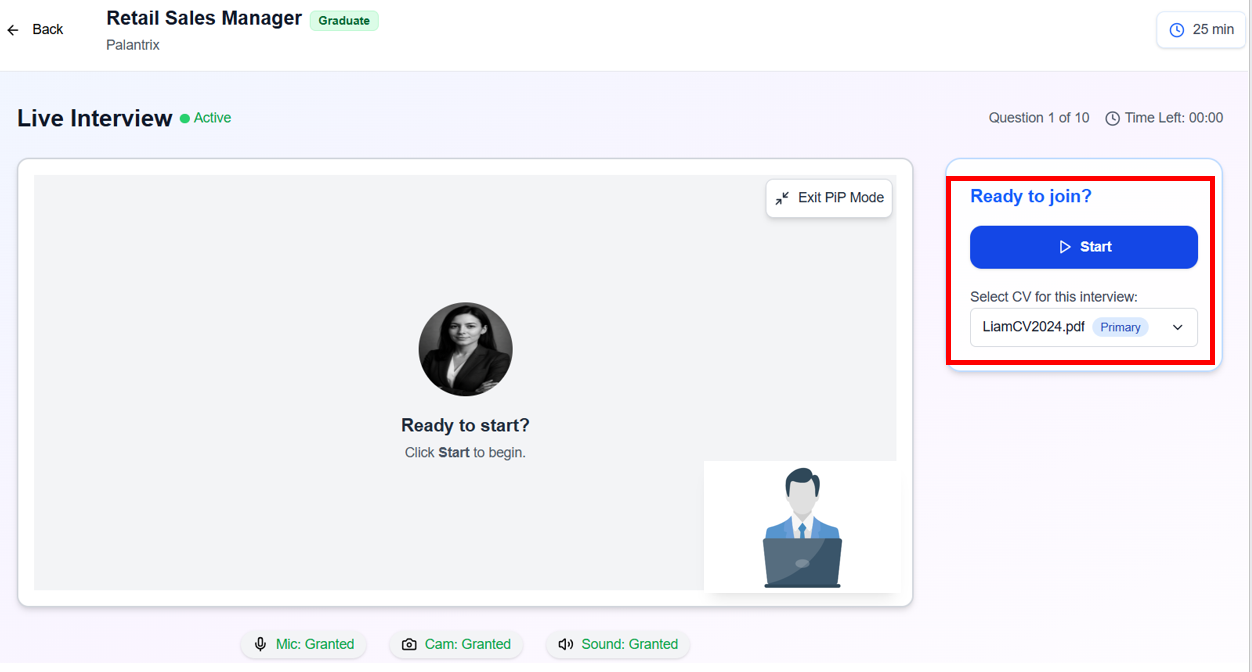Viewport: 1252px width, 672px height.
Task: Click the 25 min duration badge
Action: 1201,30
